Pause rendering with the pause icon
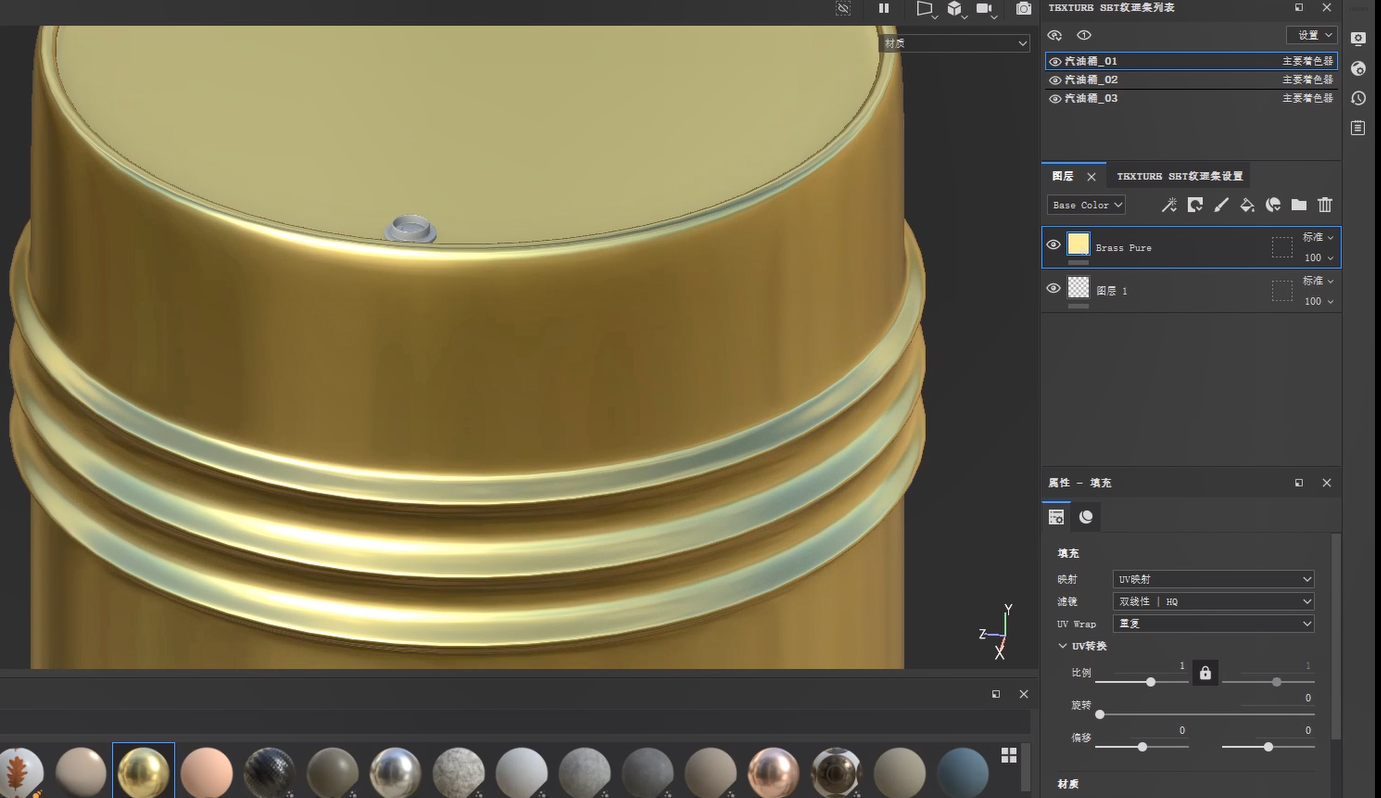Image resolution: width=1381 pixels, height=798 pixels. pyautogui.click(x=884, y=9)
